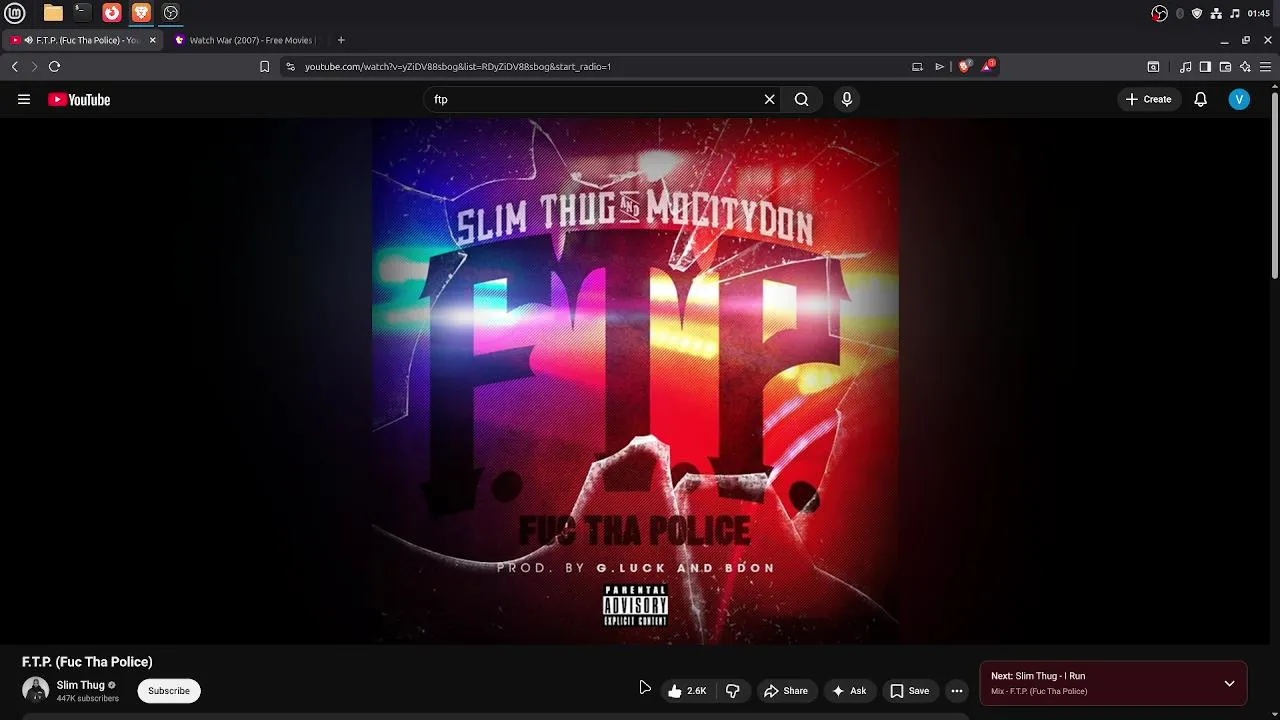
Task: Open the Bluetooth tray icon
Action: 1180,13
